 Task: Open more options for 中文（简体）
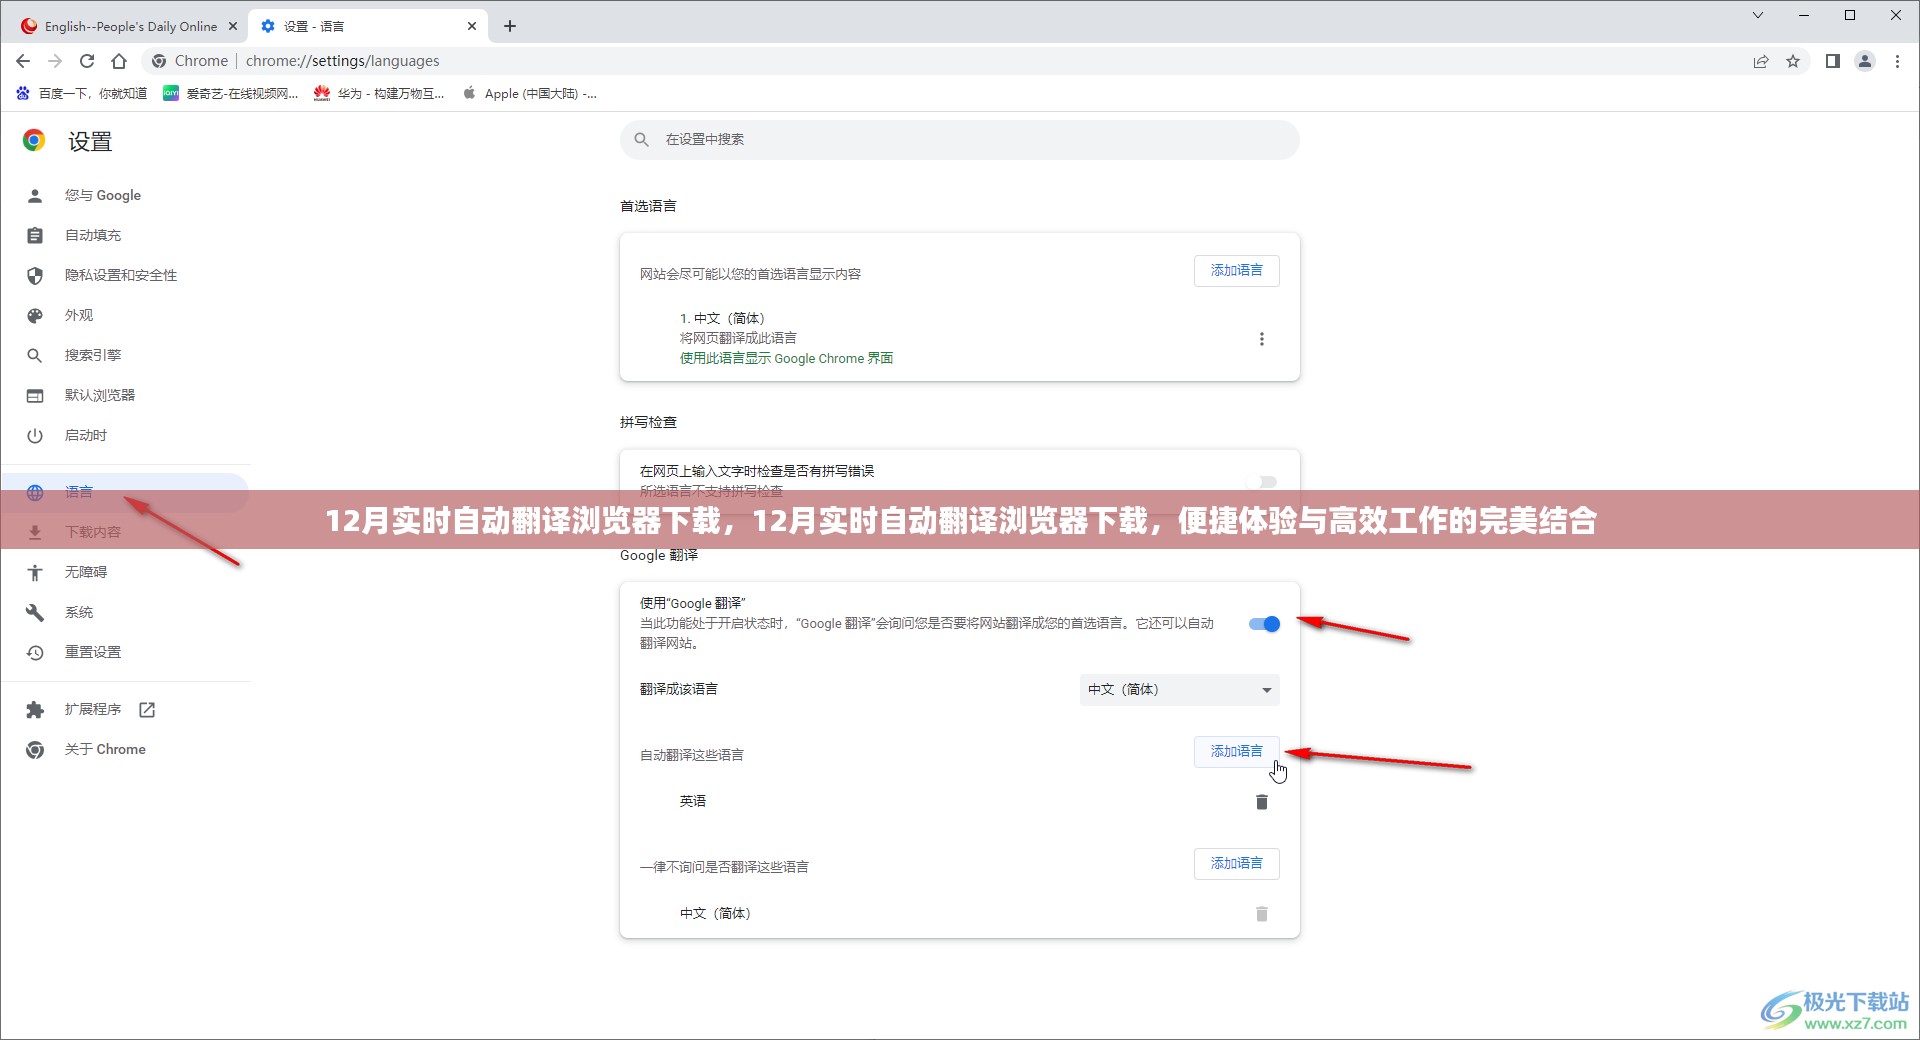tap(1261, 339)
